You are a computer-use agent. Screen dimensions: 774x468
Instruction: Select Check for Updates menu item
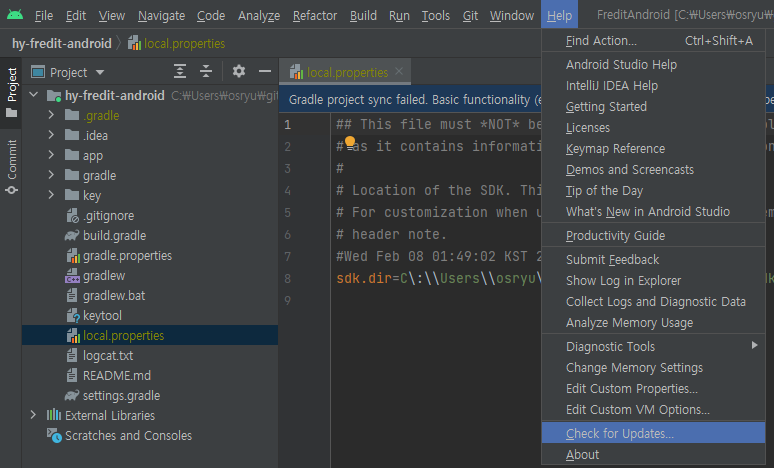click(x=653, y=433)
